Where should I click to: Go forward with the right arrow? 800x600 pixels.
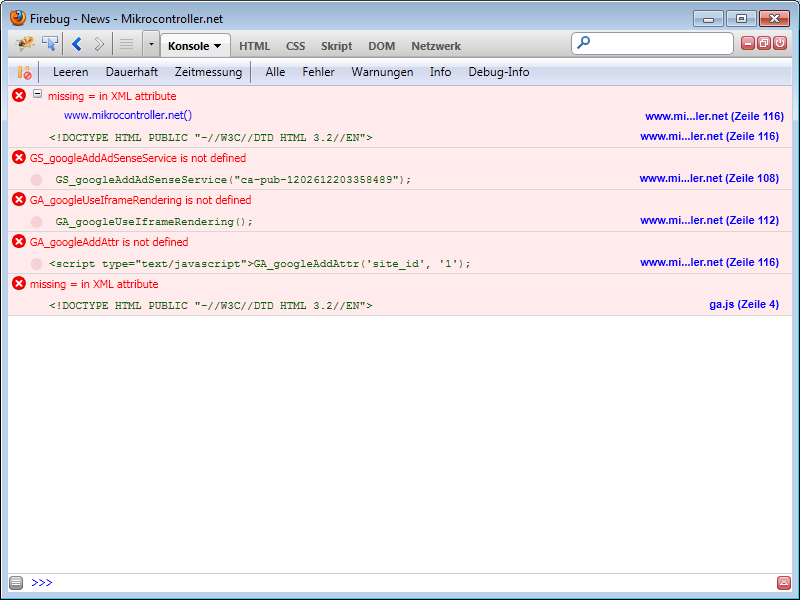99,45
